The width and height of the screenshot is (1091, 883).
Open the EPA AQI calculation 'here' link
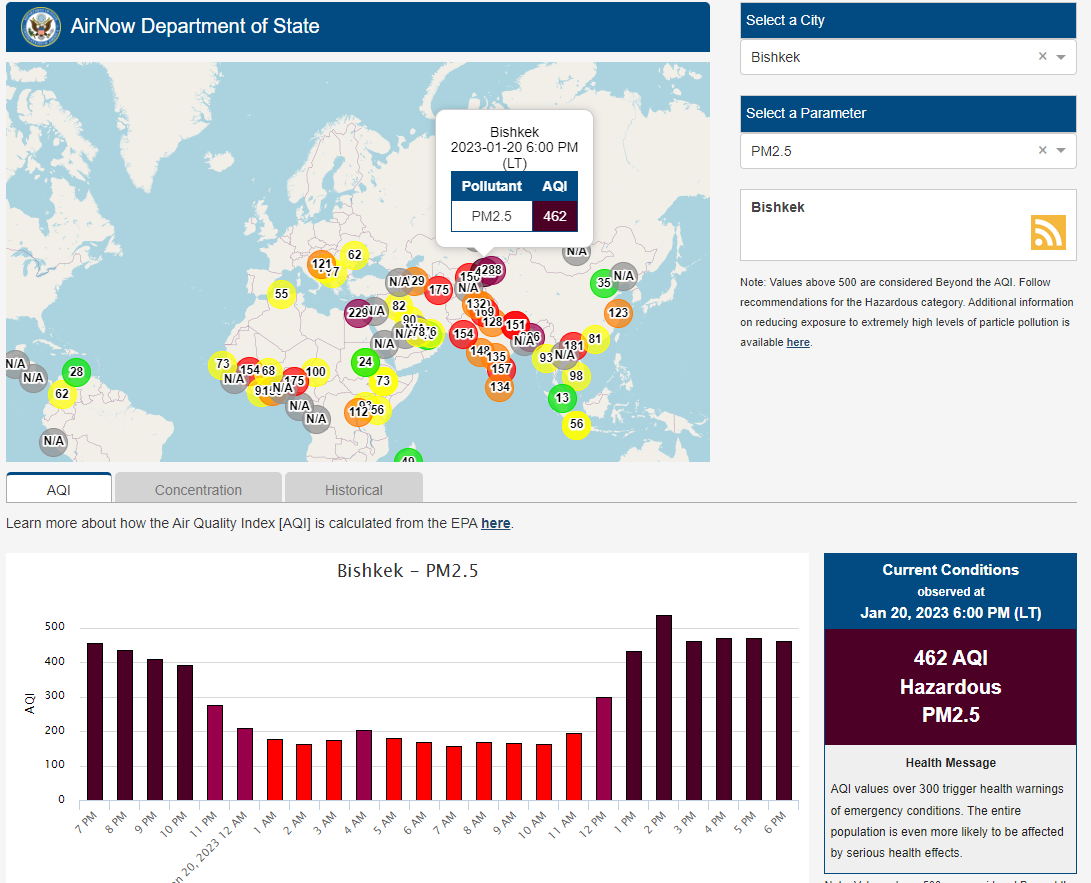coord(495,523)
